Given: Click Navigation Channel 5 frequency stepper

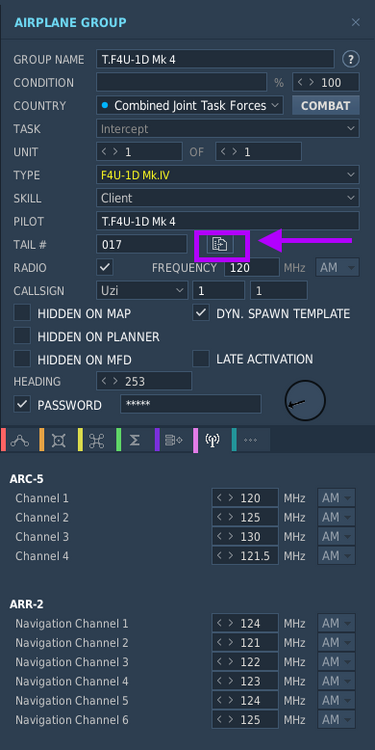Looking at the screenshot, I should (x=245, y=700).
